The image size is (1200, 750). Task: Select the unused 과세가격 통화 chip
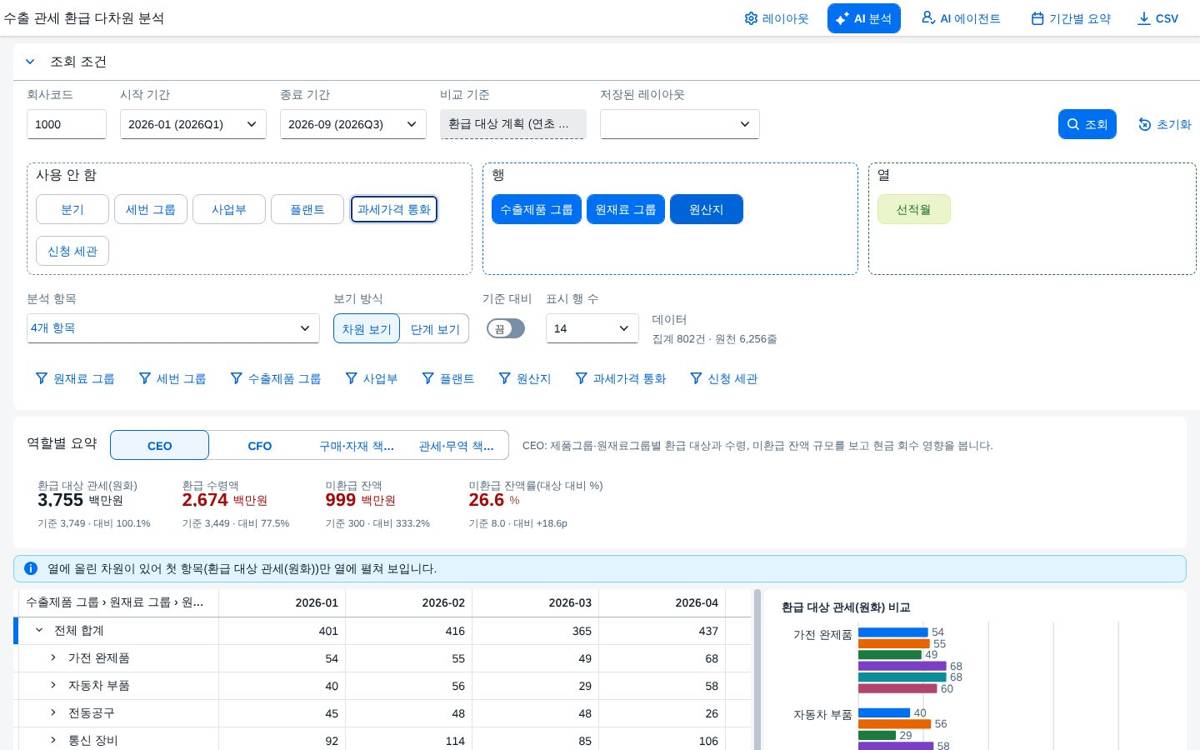tap(394, 209)
